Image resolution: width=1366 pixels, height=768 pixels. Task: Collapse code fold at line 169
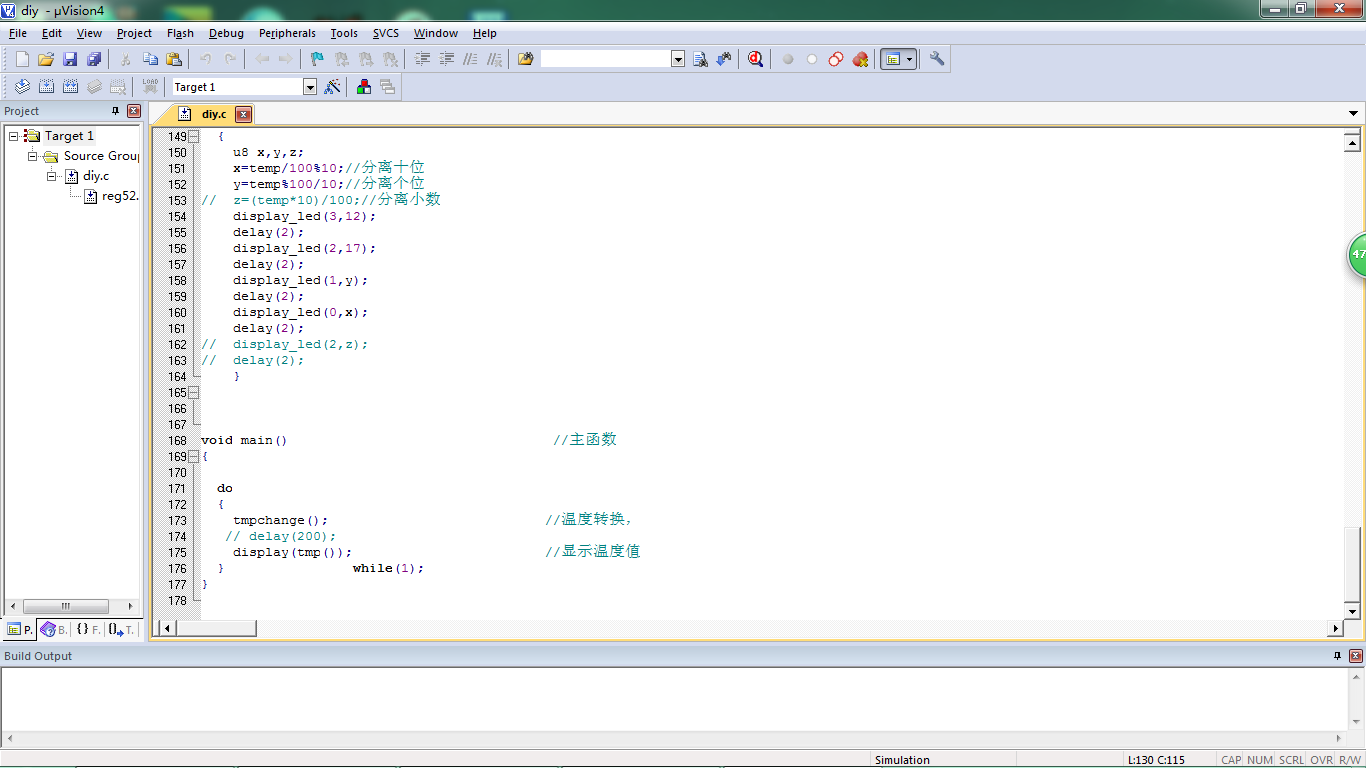point(193,457)
